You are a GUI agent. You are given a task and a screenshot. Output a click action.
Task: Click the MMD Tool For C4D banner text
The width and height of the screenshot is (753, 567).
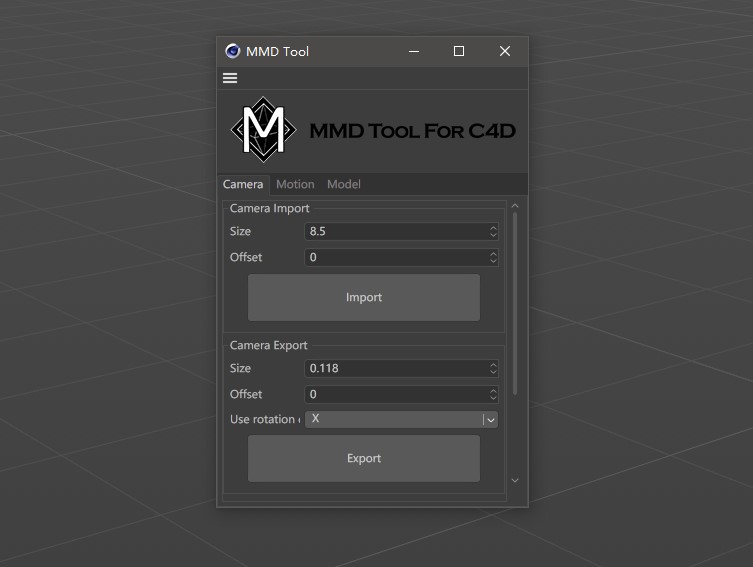[x=413, y=131]
